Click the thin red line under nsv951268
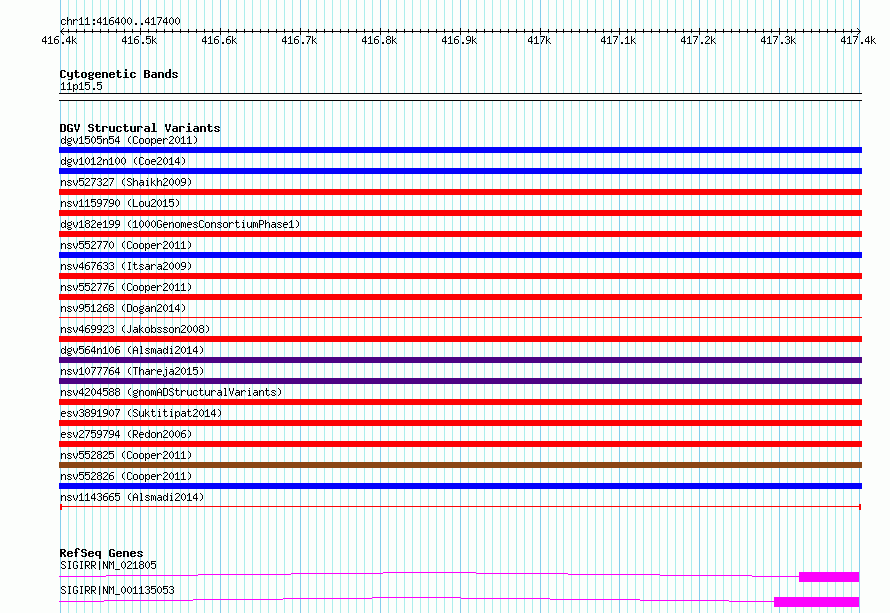This screenshot has height=613, width=890. click(x=460, y=318)
